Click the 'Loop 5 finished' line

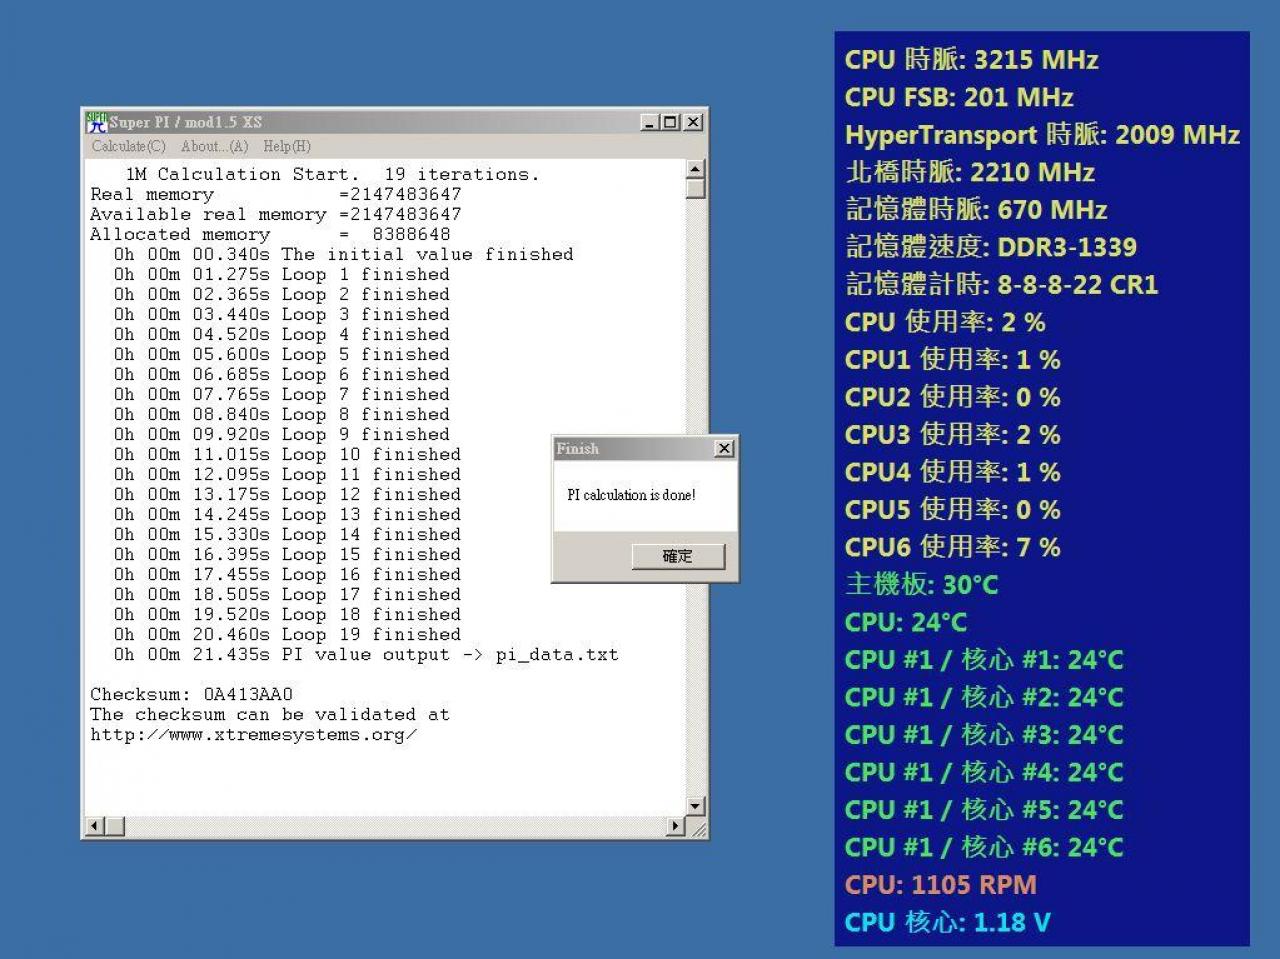point(281,354)
